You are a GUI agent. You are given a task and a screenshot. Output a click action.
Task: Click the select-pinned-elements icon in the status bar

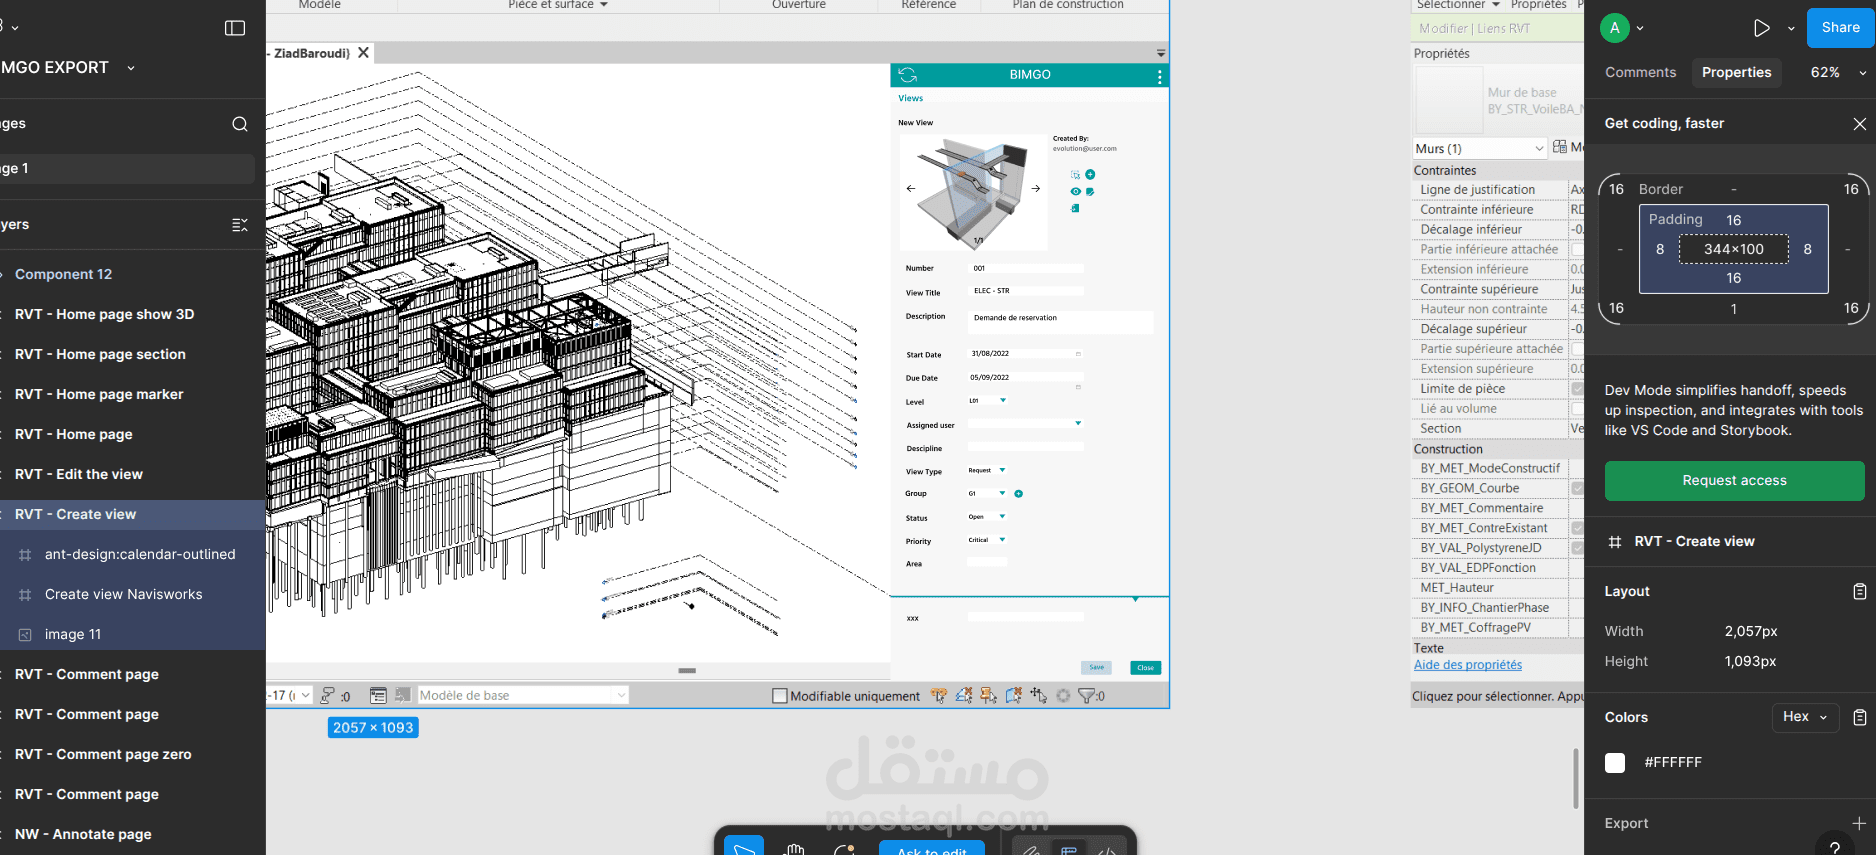pyautogui.click(x=988, y=695)
